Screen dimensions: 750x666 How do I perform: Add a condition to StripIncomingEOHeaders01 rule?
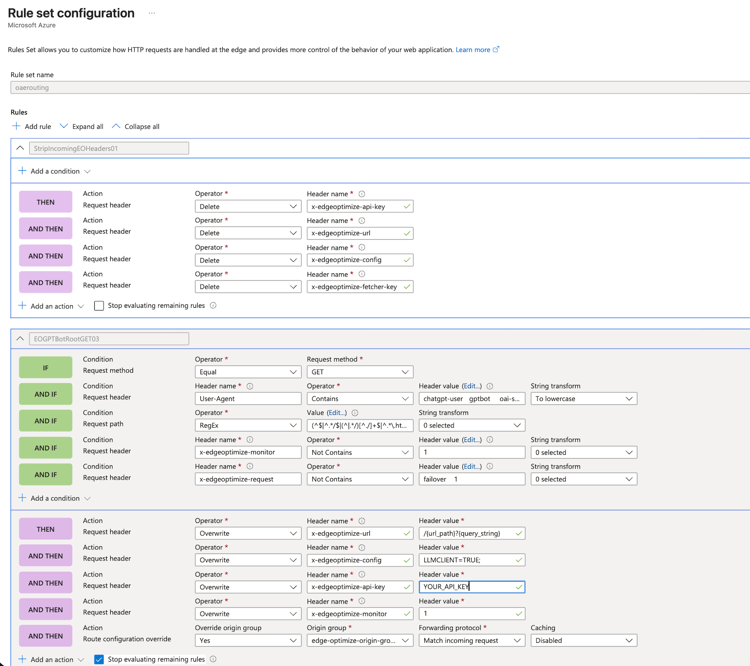pyautogui.click(x=54, y=171)
